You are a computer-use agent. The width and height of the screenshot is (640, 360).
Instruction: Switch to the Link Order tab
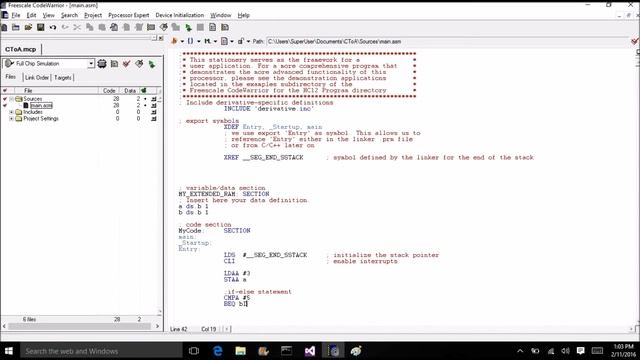37,78
